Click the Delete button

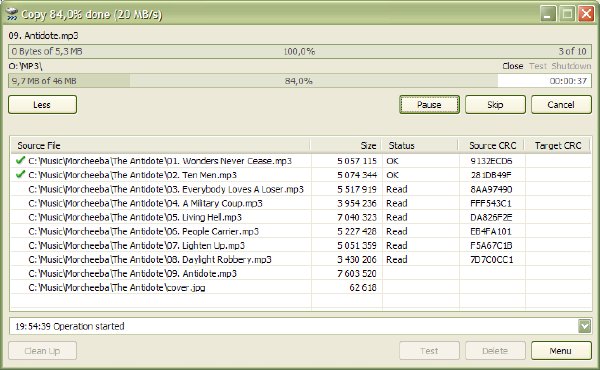pos(495,350)
